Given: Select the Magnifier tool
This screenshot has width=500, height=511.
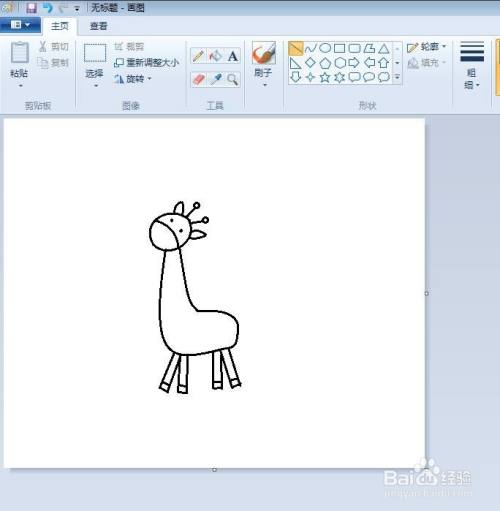Looking at the screenshot, I should point(233,80).
